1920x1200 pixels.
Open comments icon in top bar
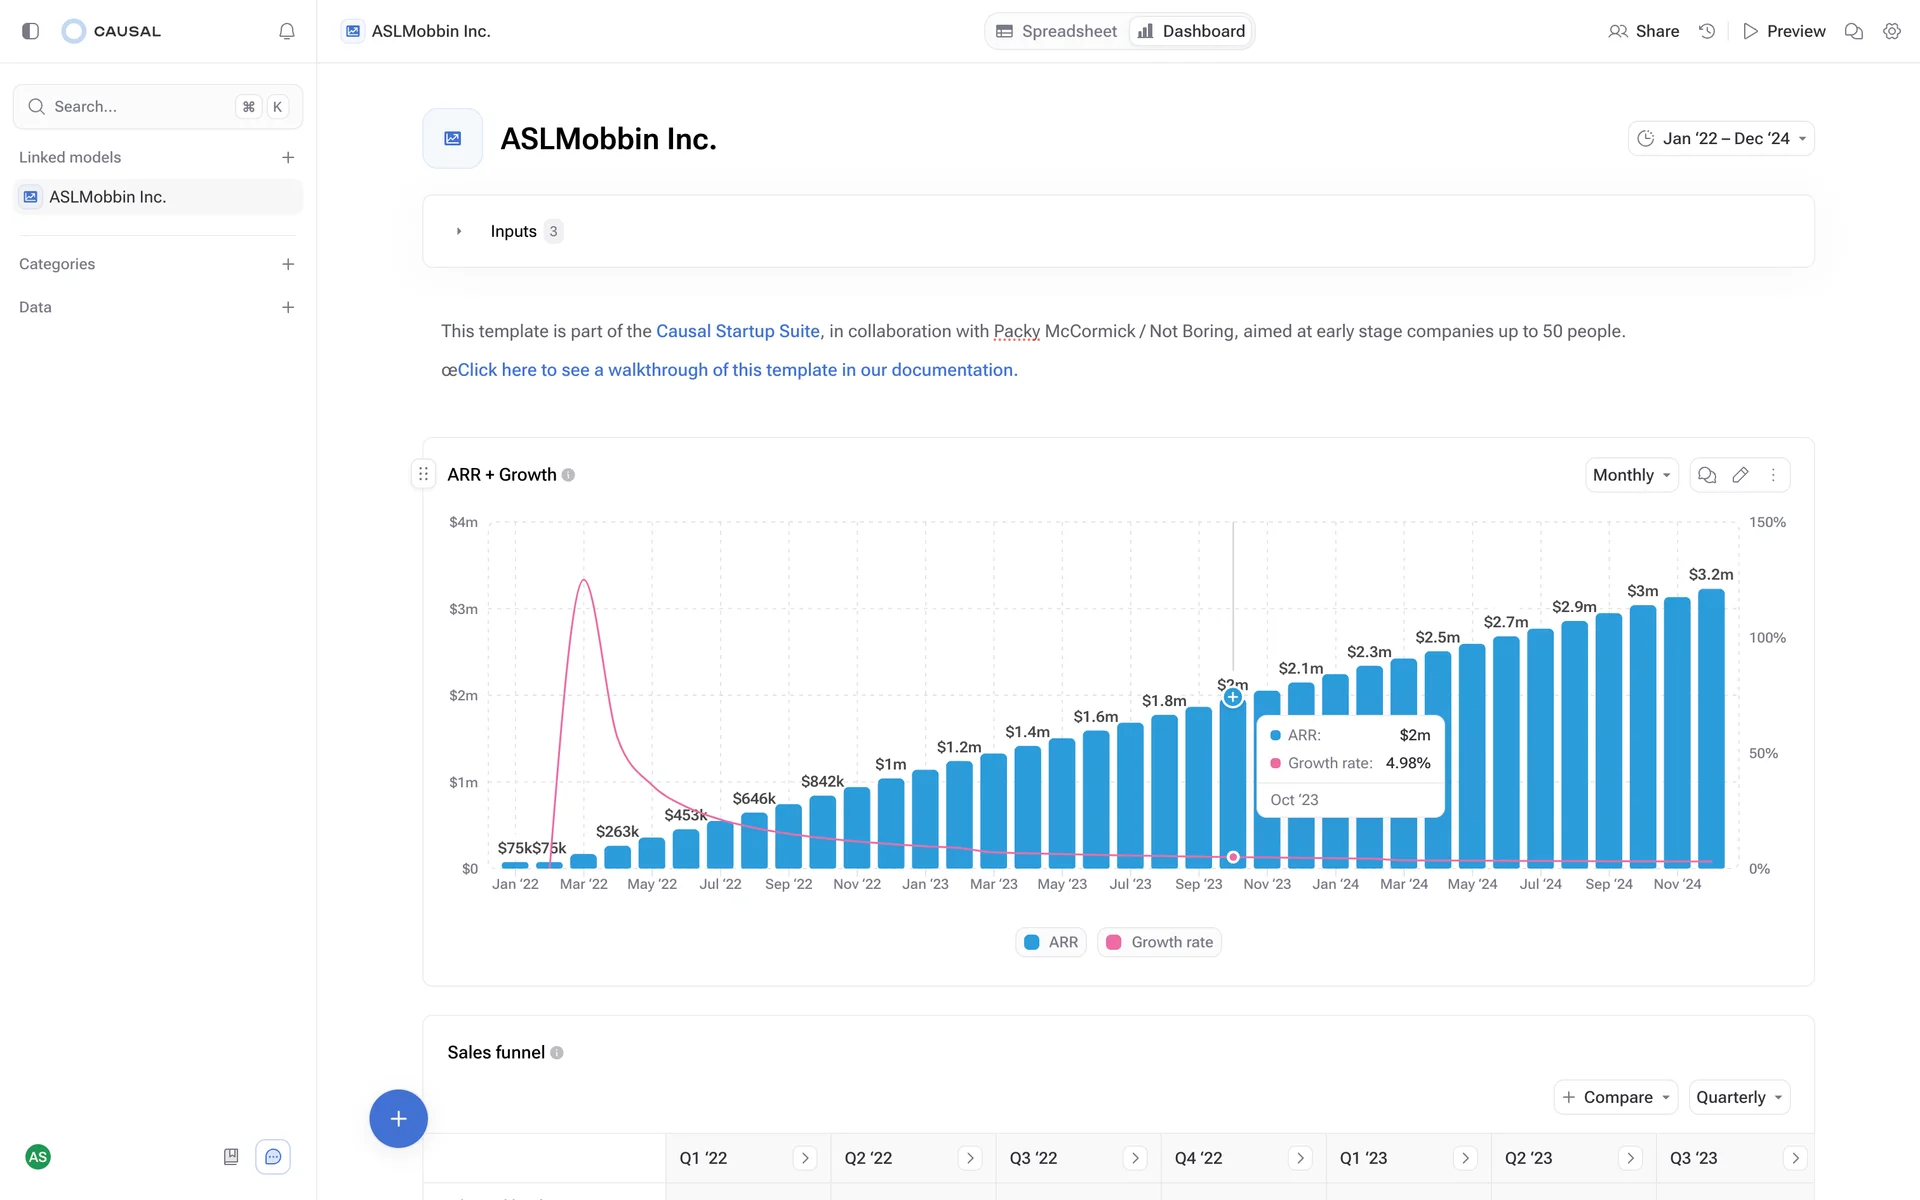(1853, 31)
